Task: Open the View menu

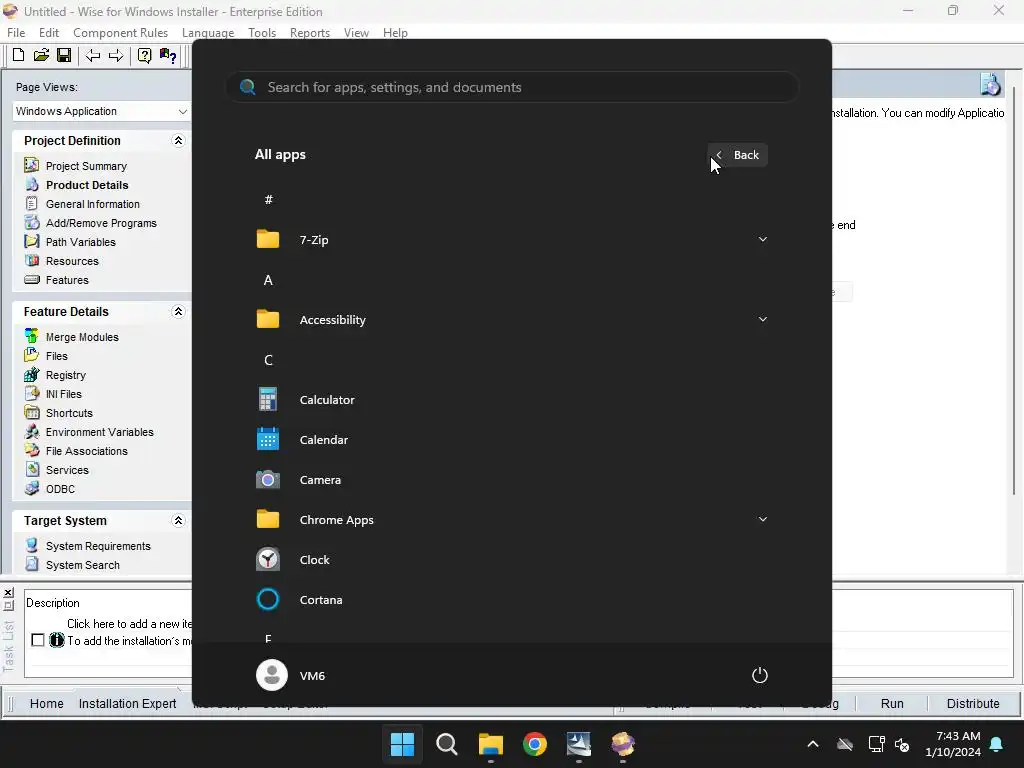Action: [356, 33]
